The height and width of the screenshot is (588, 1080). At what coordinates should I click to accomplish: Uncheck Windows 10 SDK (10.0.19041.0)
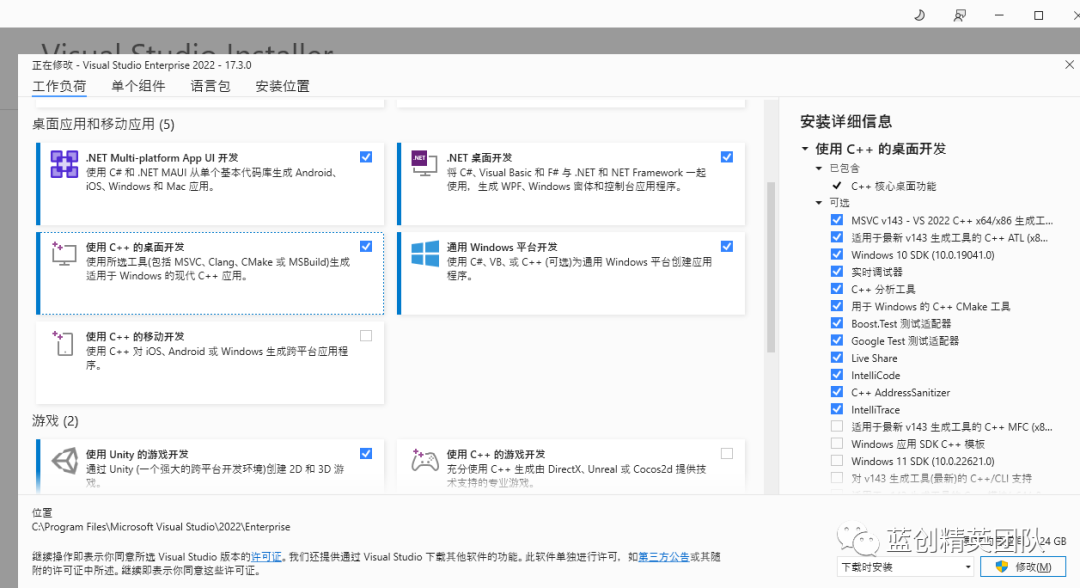tap(837, 255)
